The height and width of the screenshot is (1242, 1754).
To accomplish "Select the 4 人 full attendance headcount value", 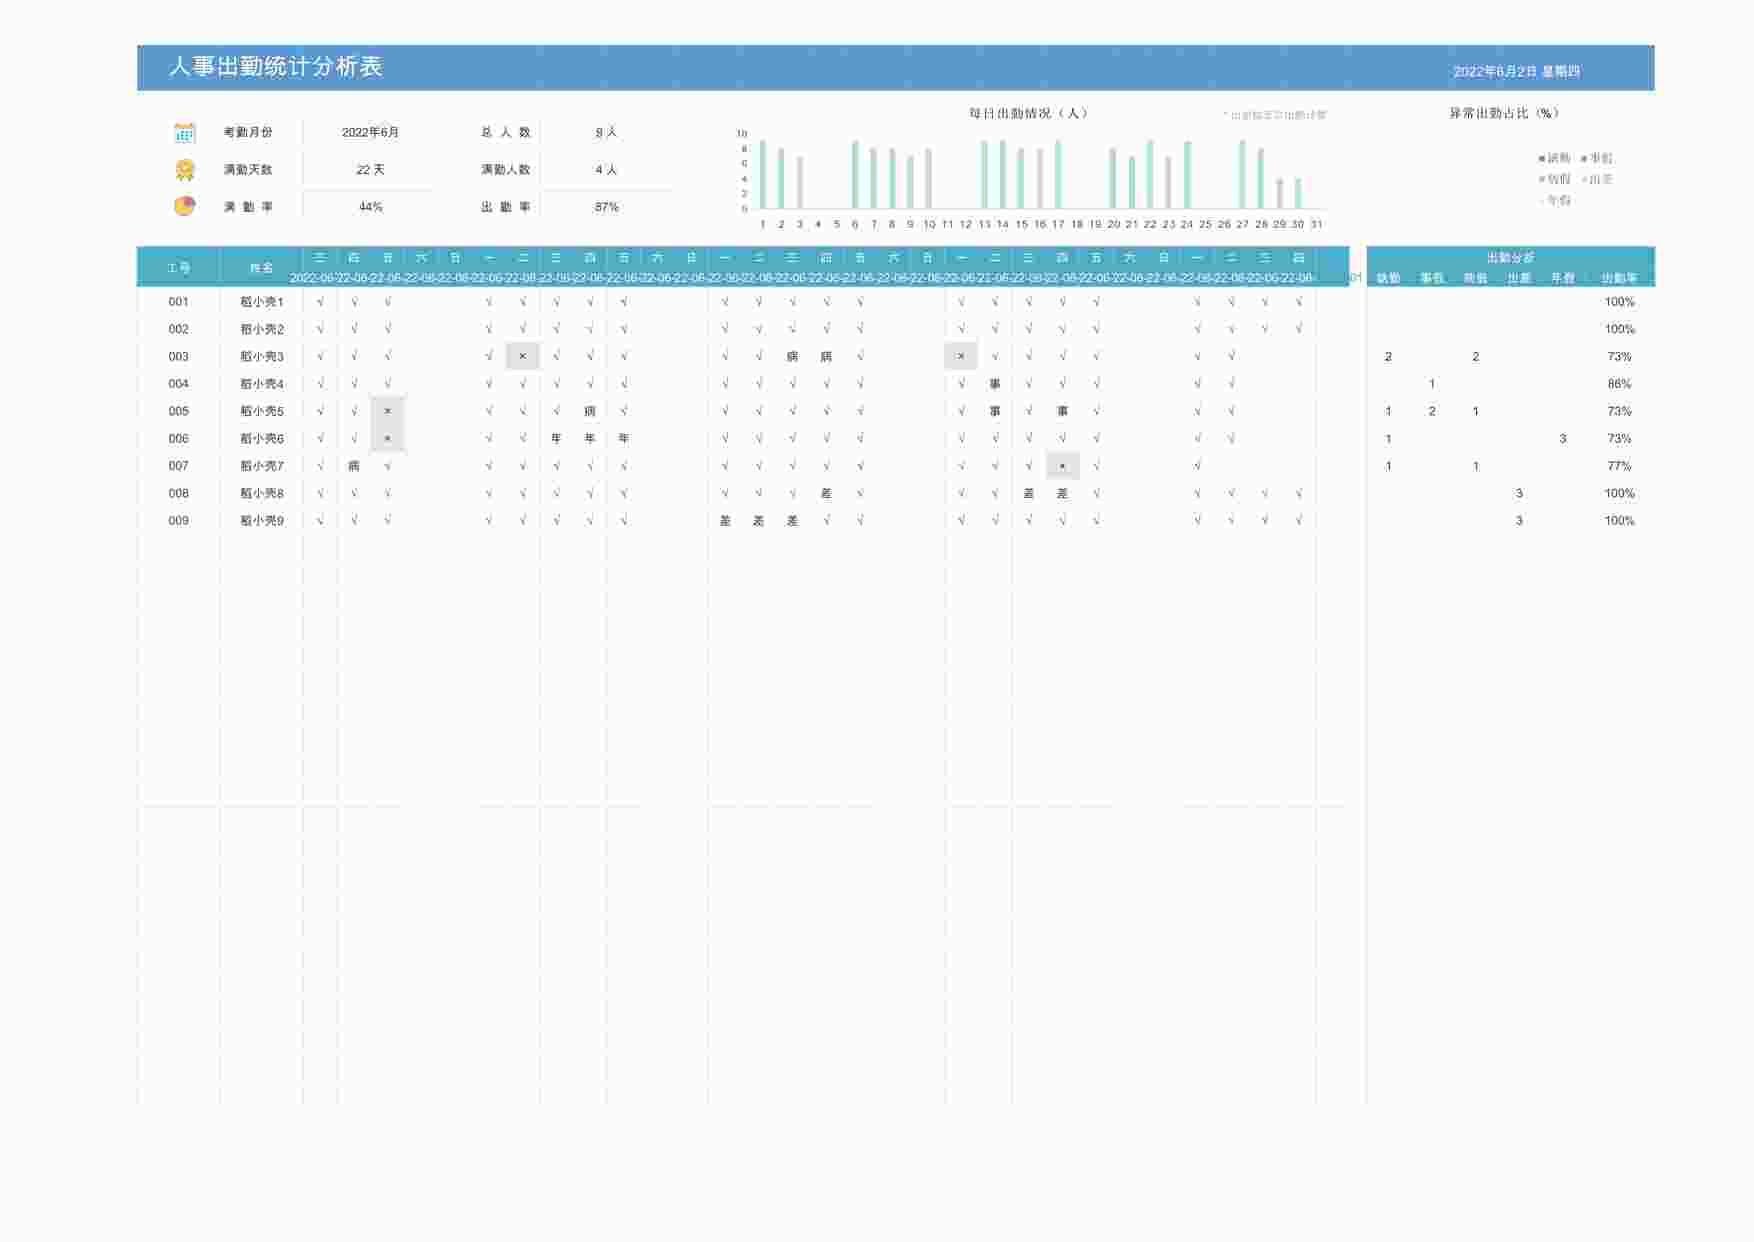I will [x=606, y=170].
